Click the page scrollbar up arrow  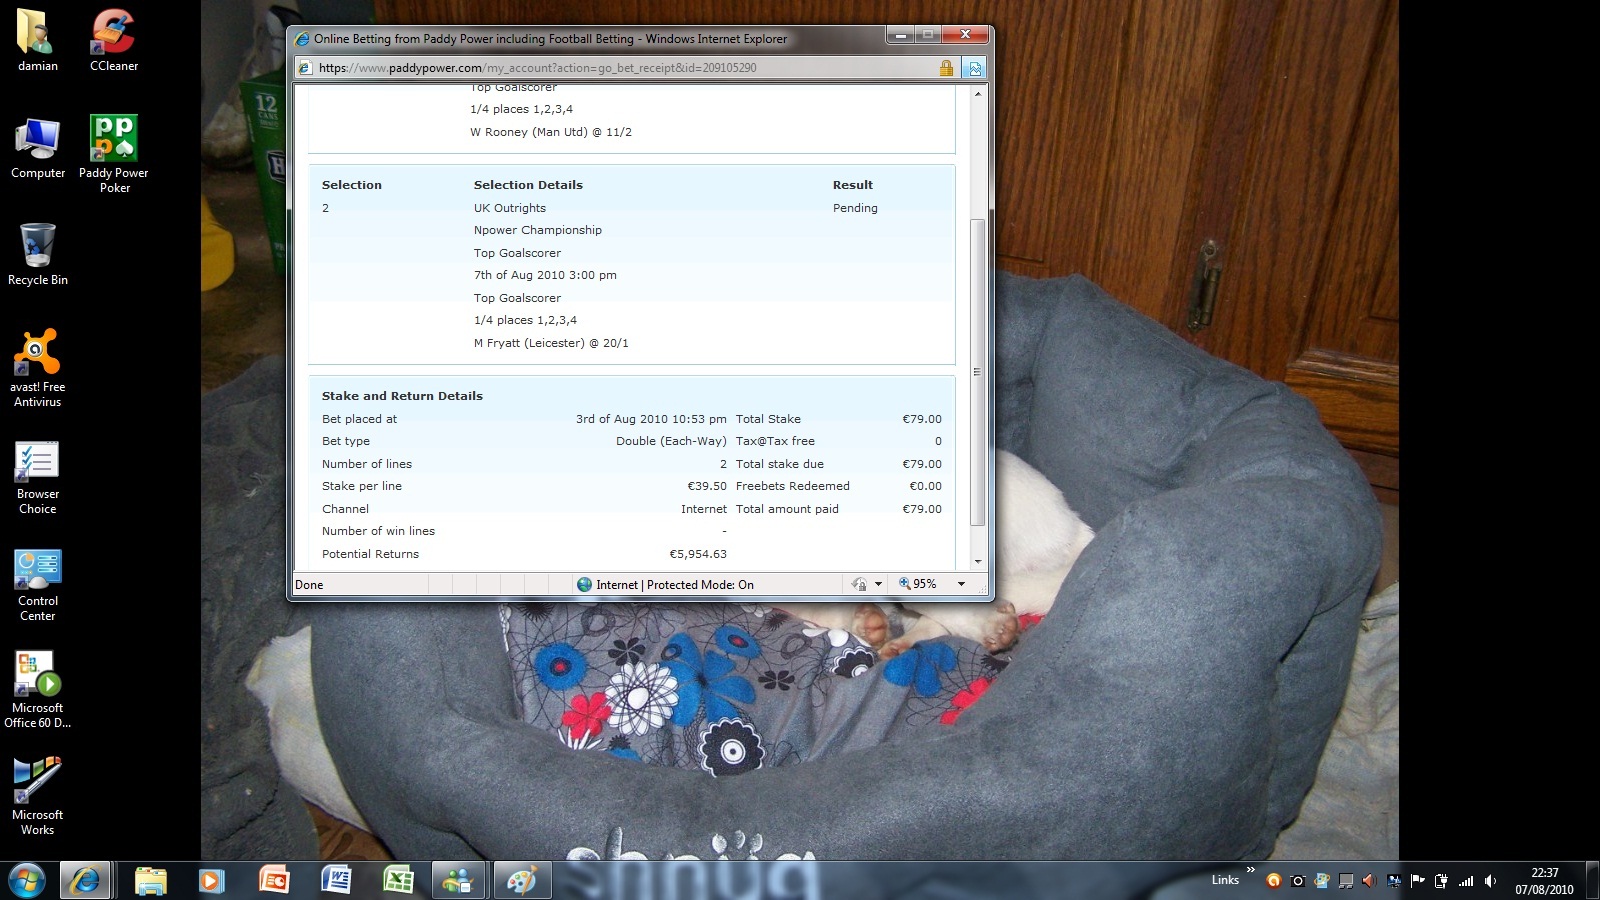977,93
